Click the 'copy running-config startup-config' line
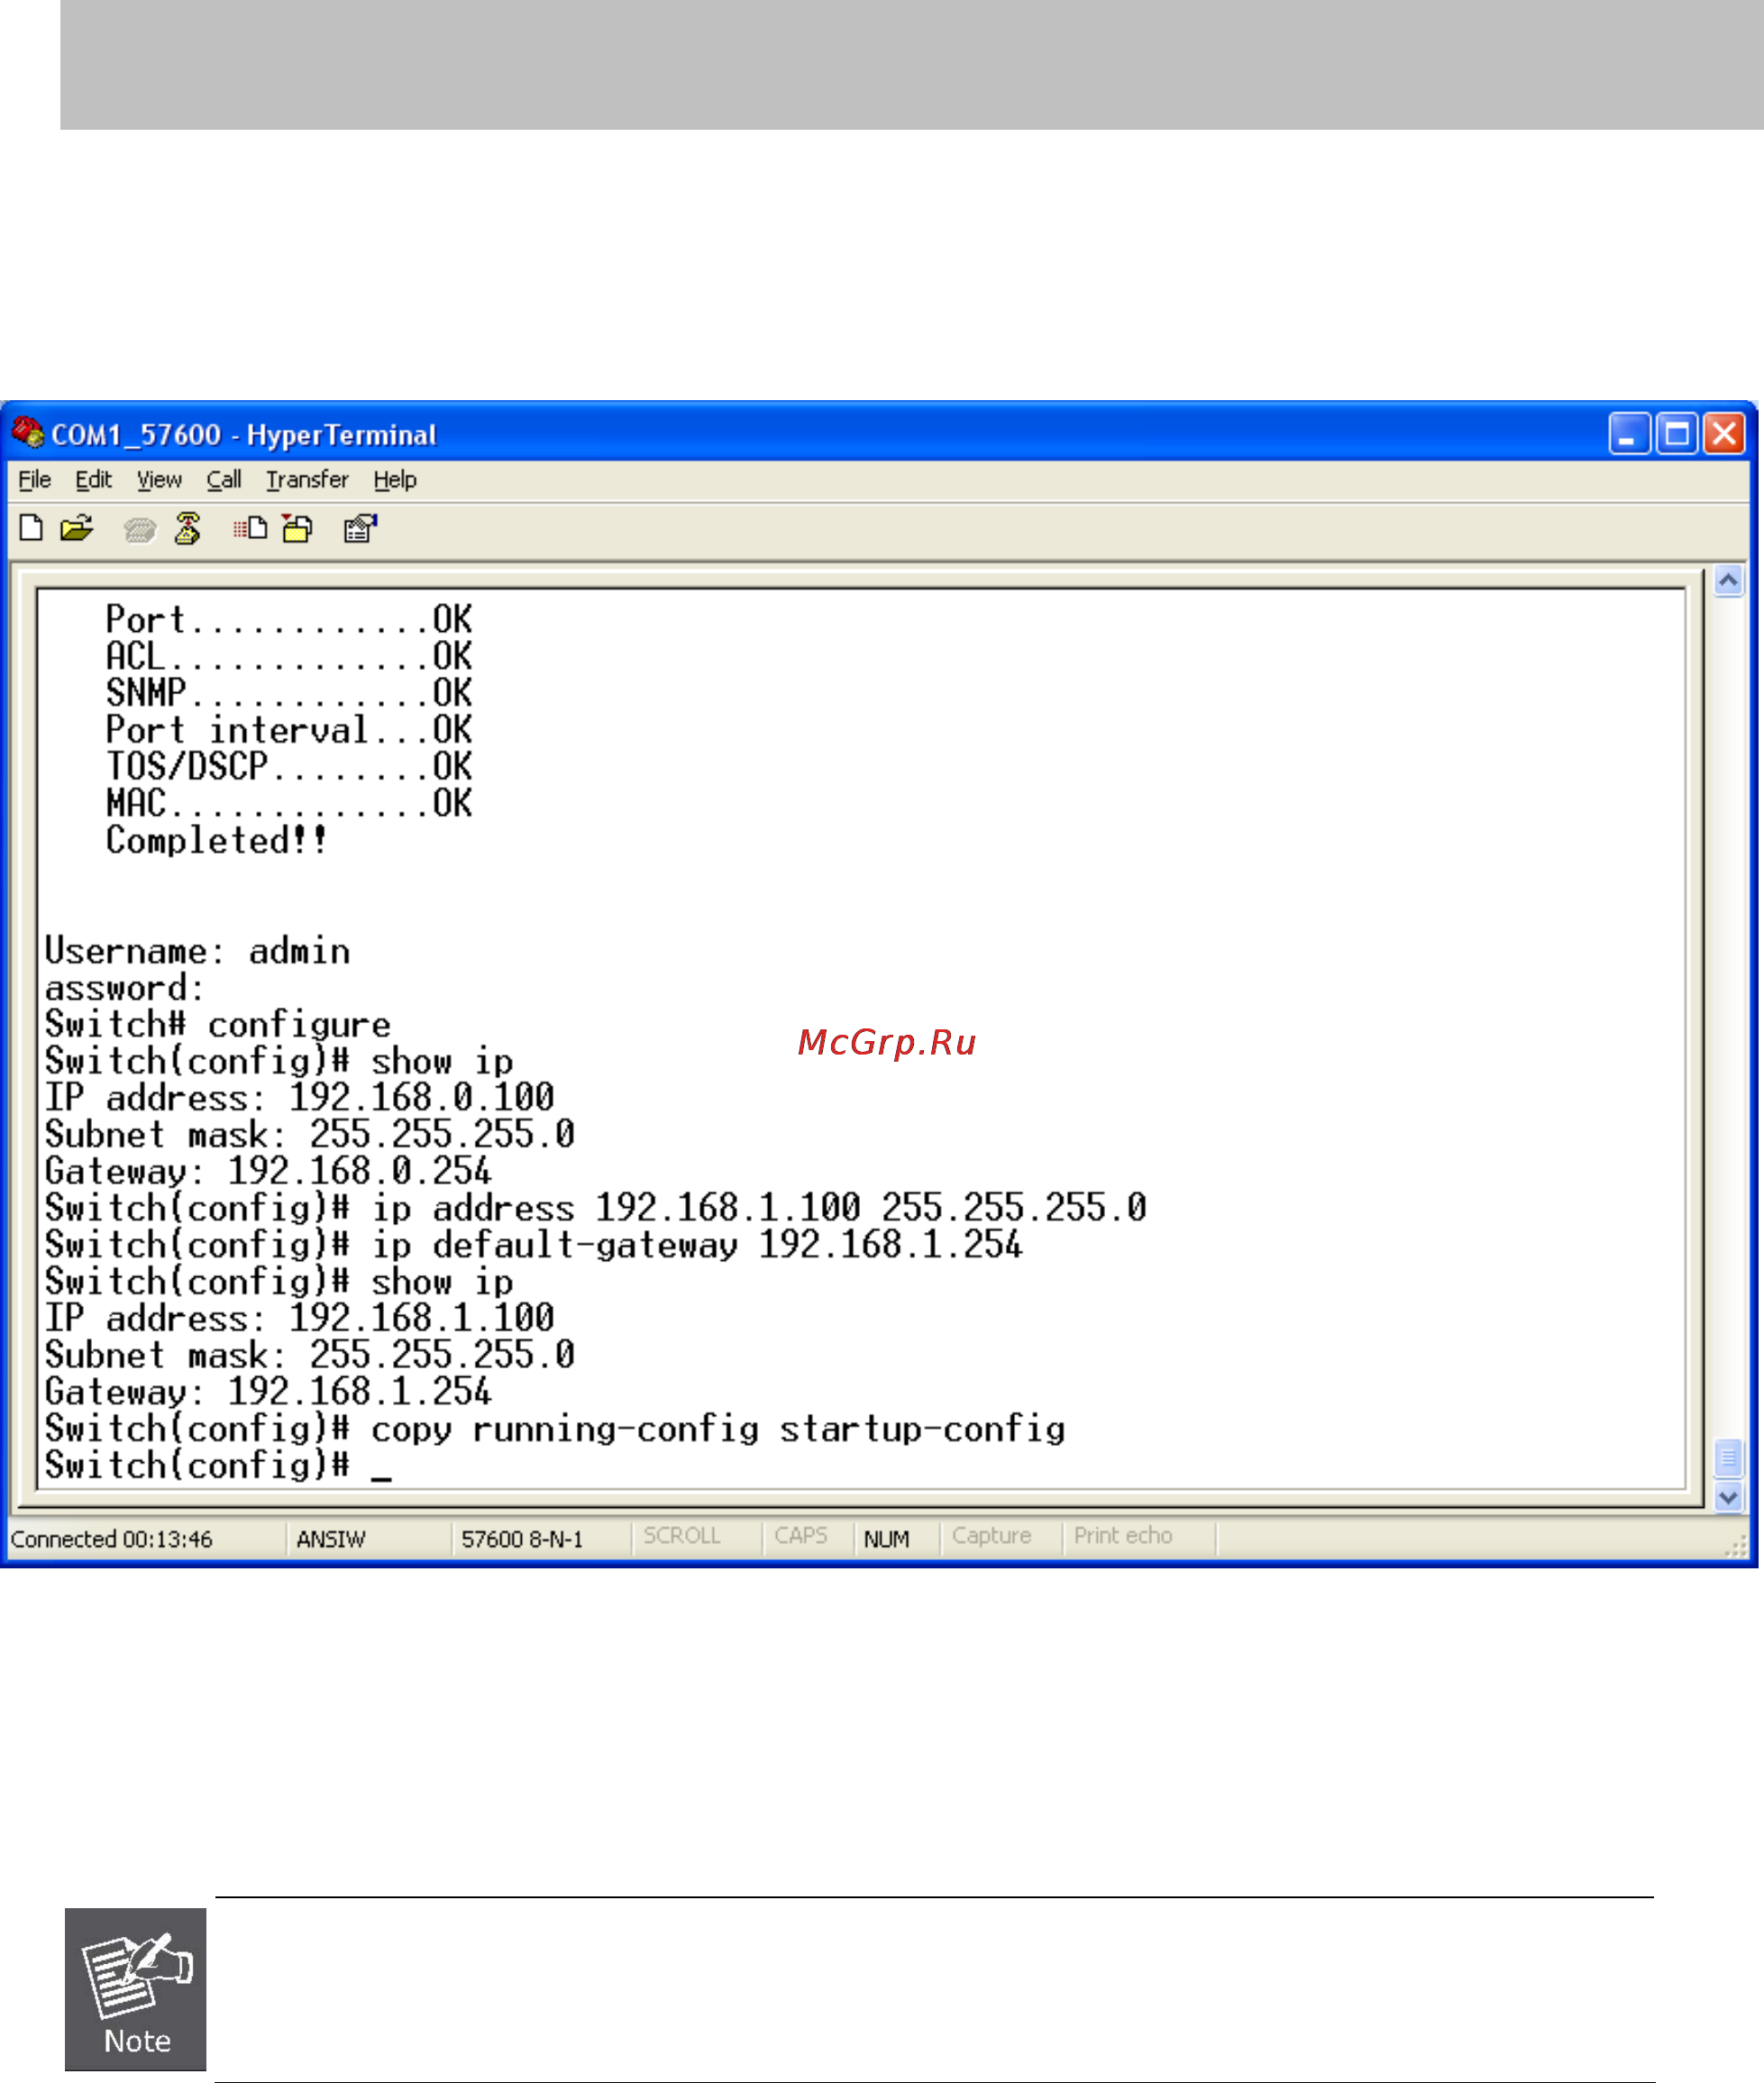This screenshot has height=2083, width=1764. pyautogui.click(x=555, y=1429)
